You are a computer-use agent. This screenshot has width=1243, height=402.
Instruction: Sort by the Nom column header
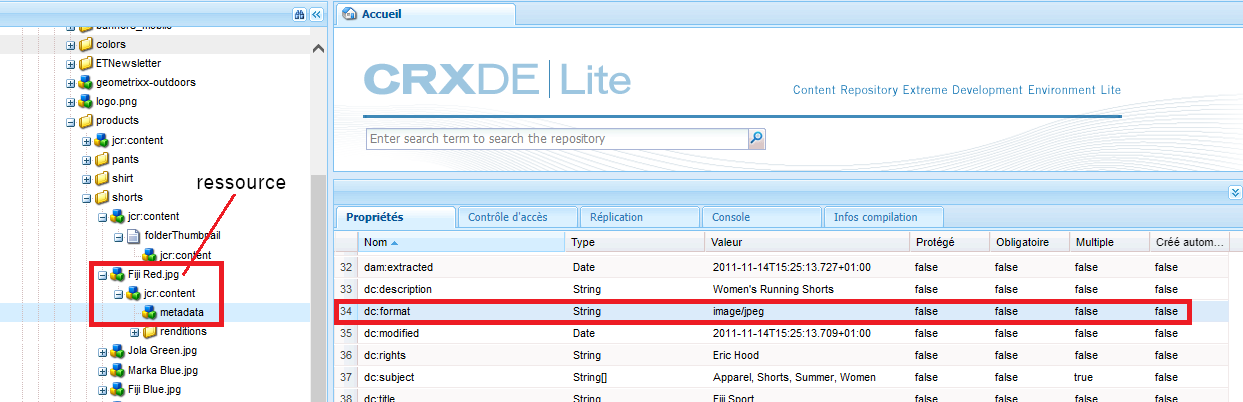pos(462,242)
